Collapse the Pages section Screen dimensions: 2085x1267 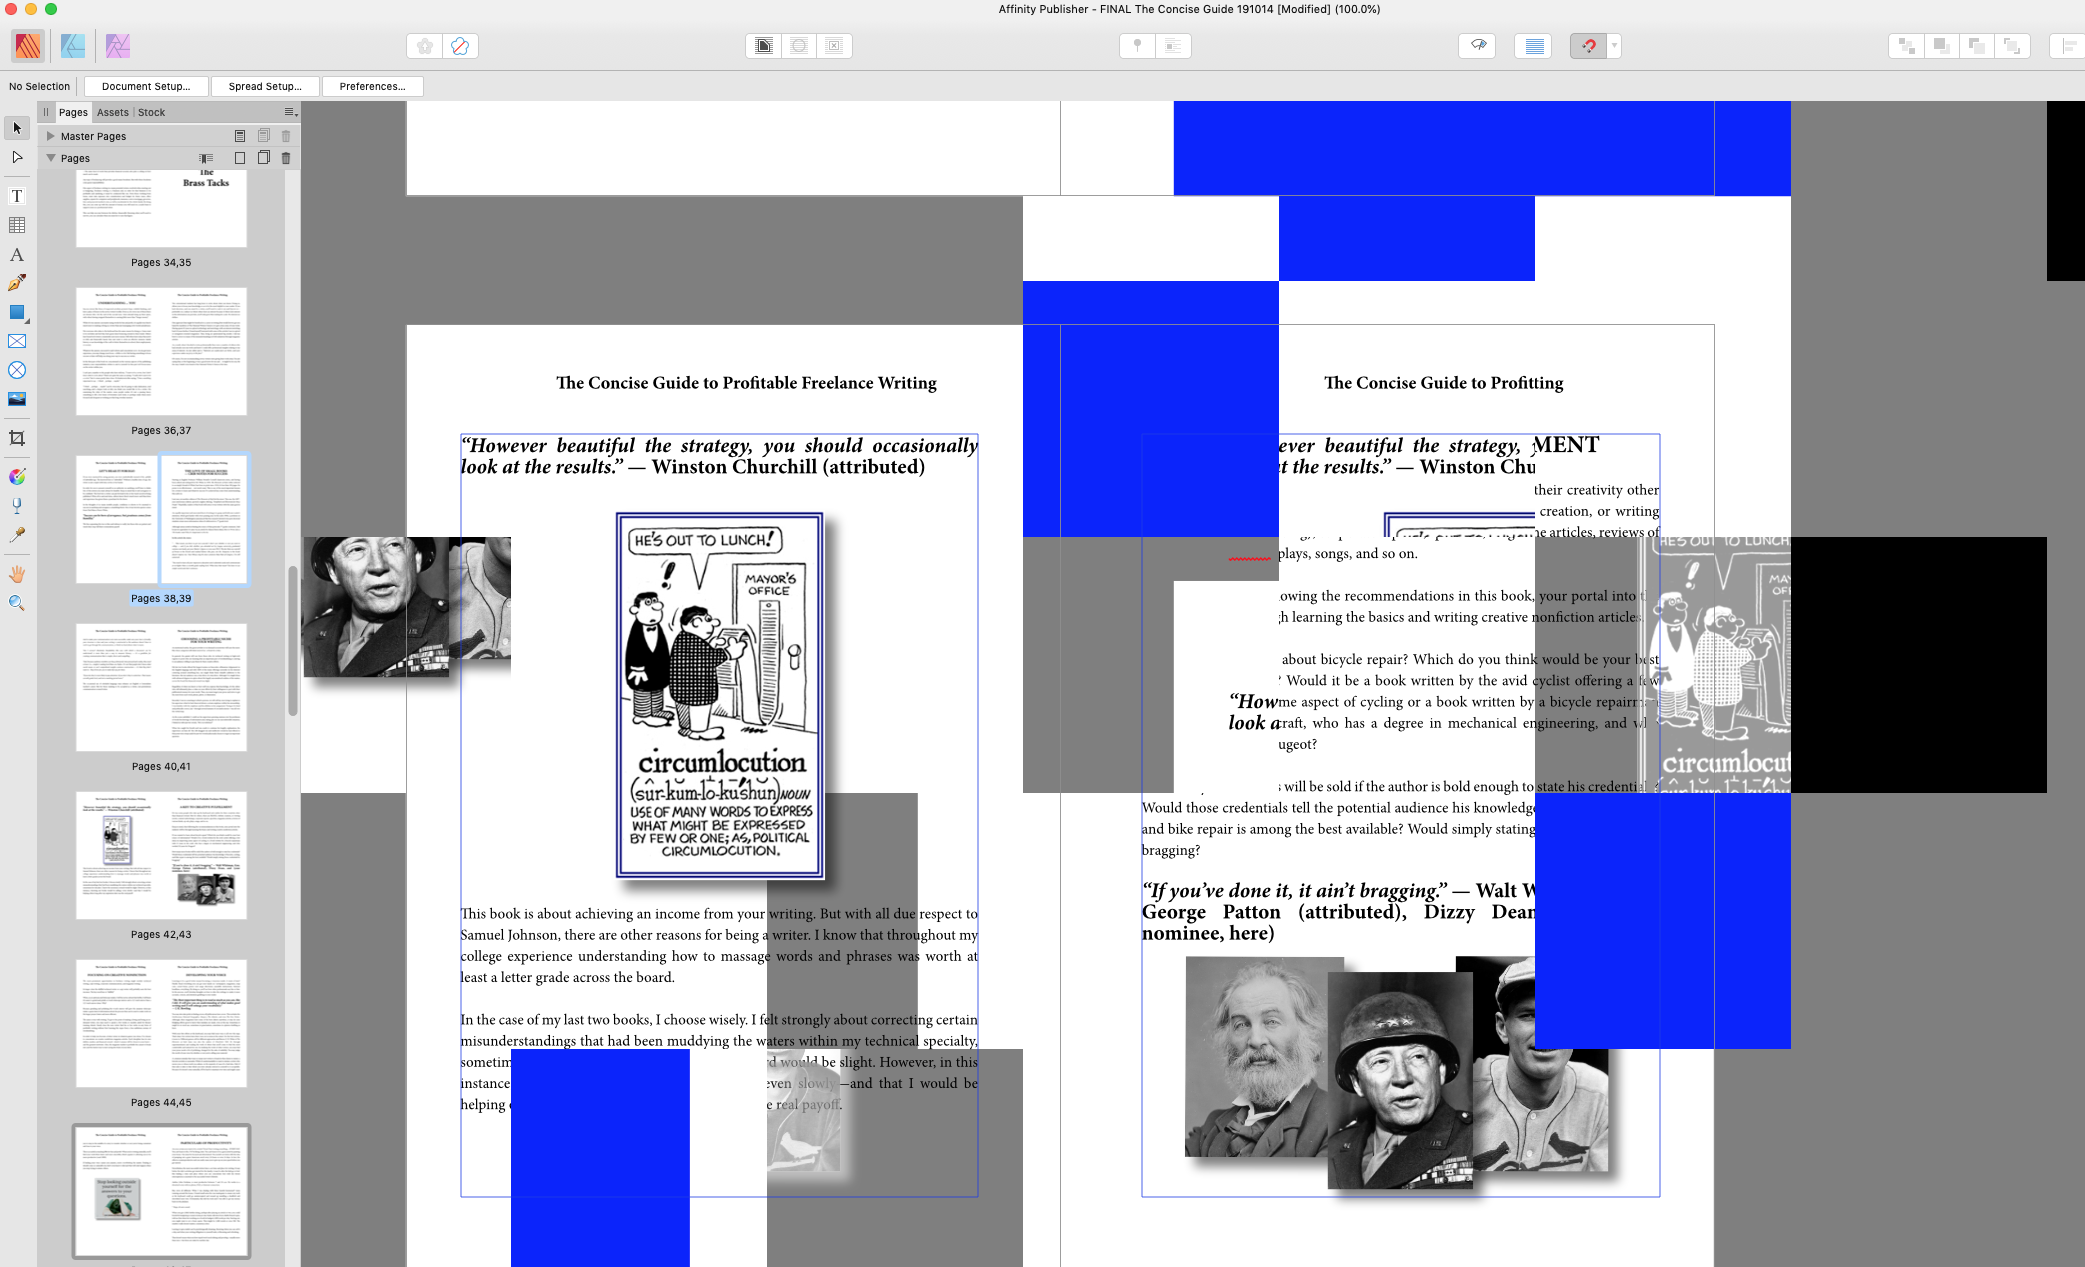(50, 157)
